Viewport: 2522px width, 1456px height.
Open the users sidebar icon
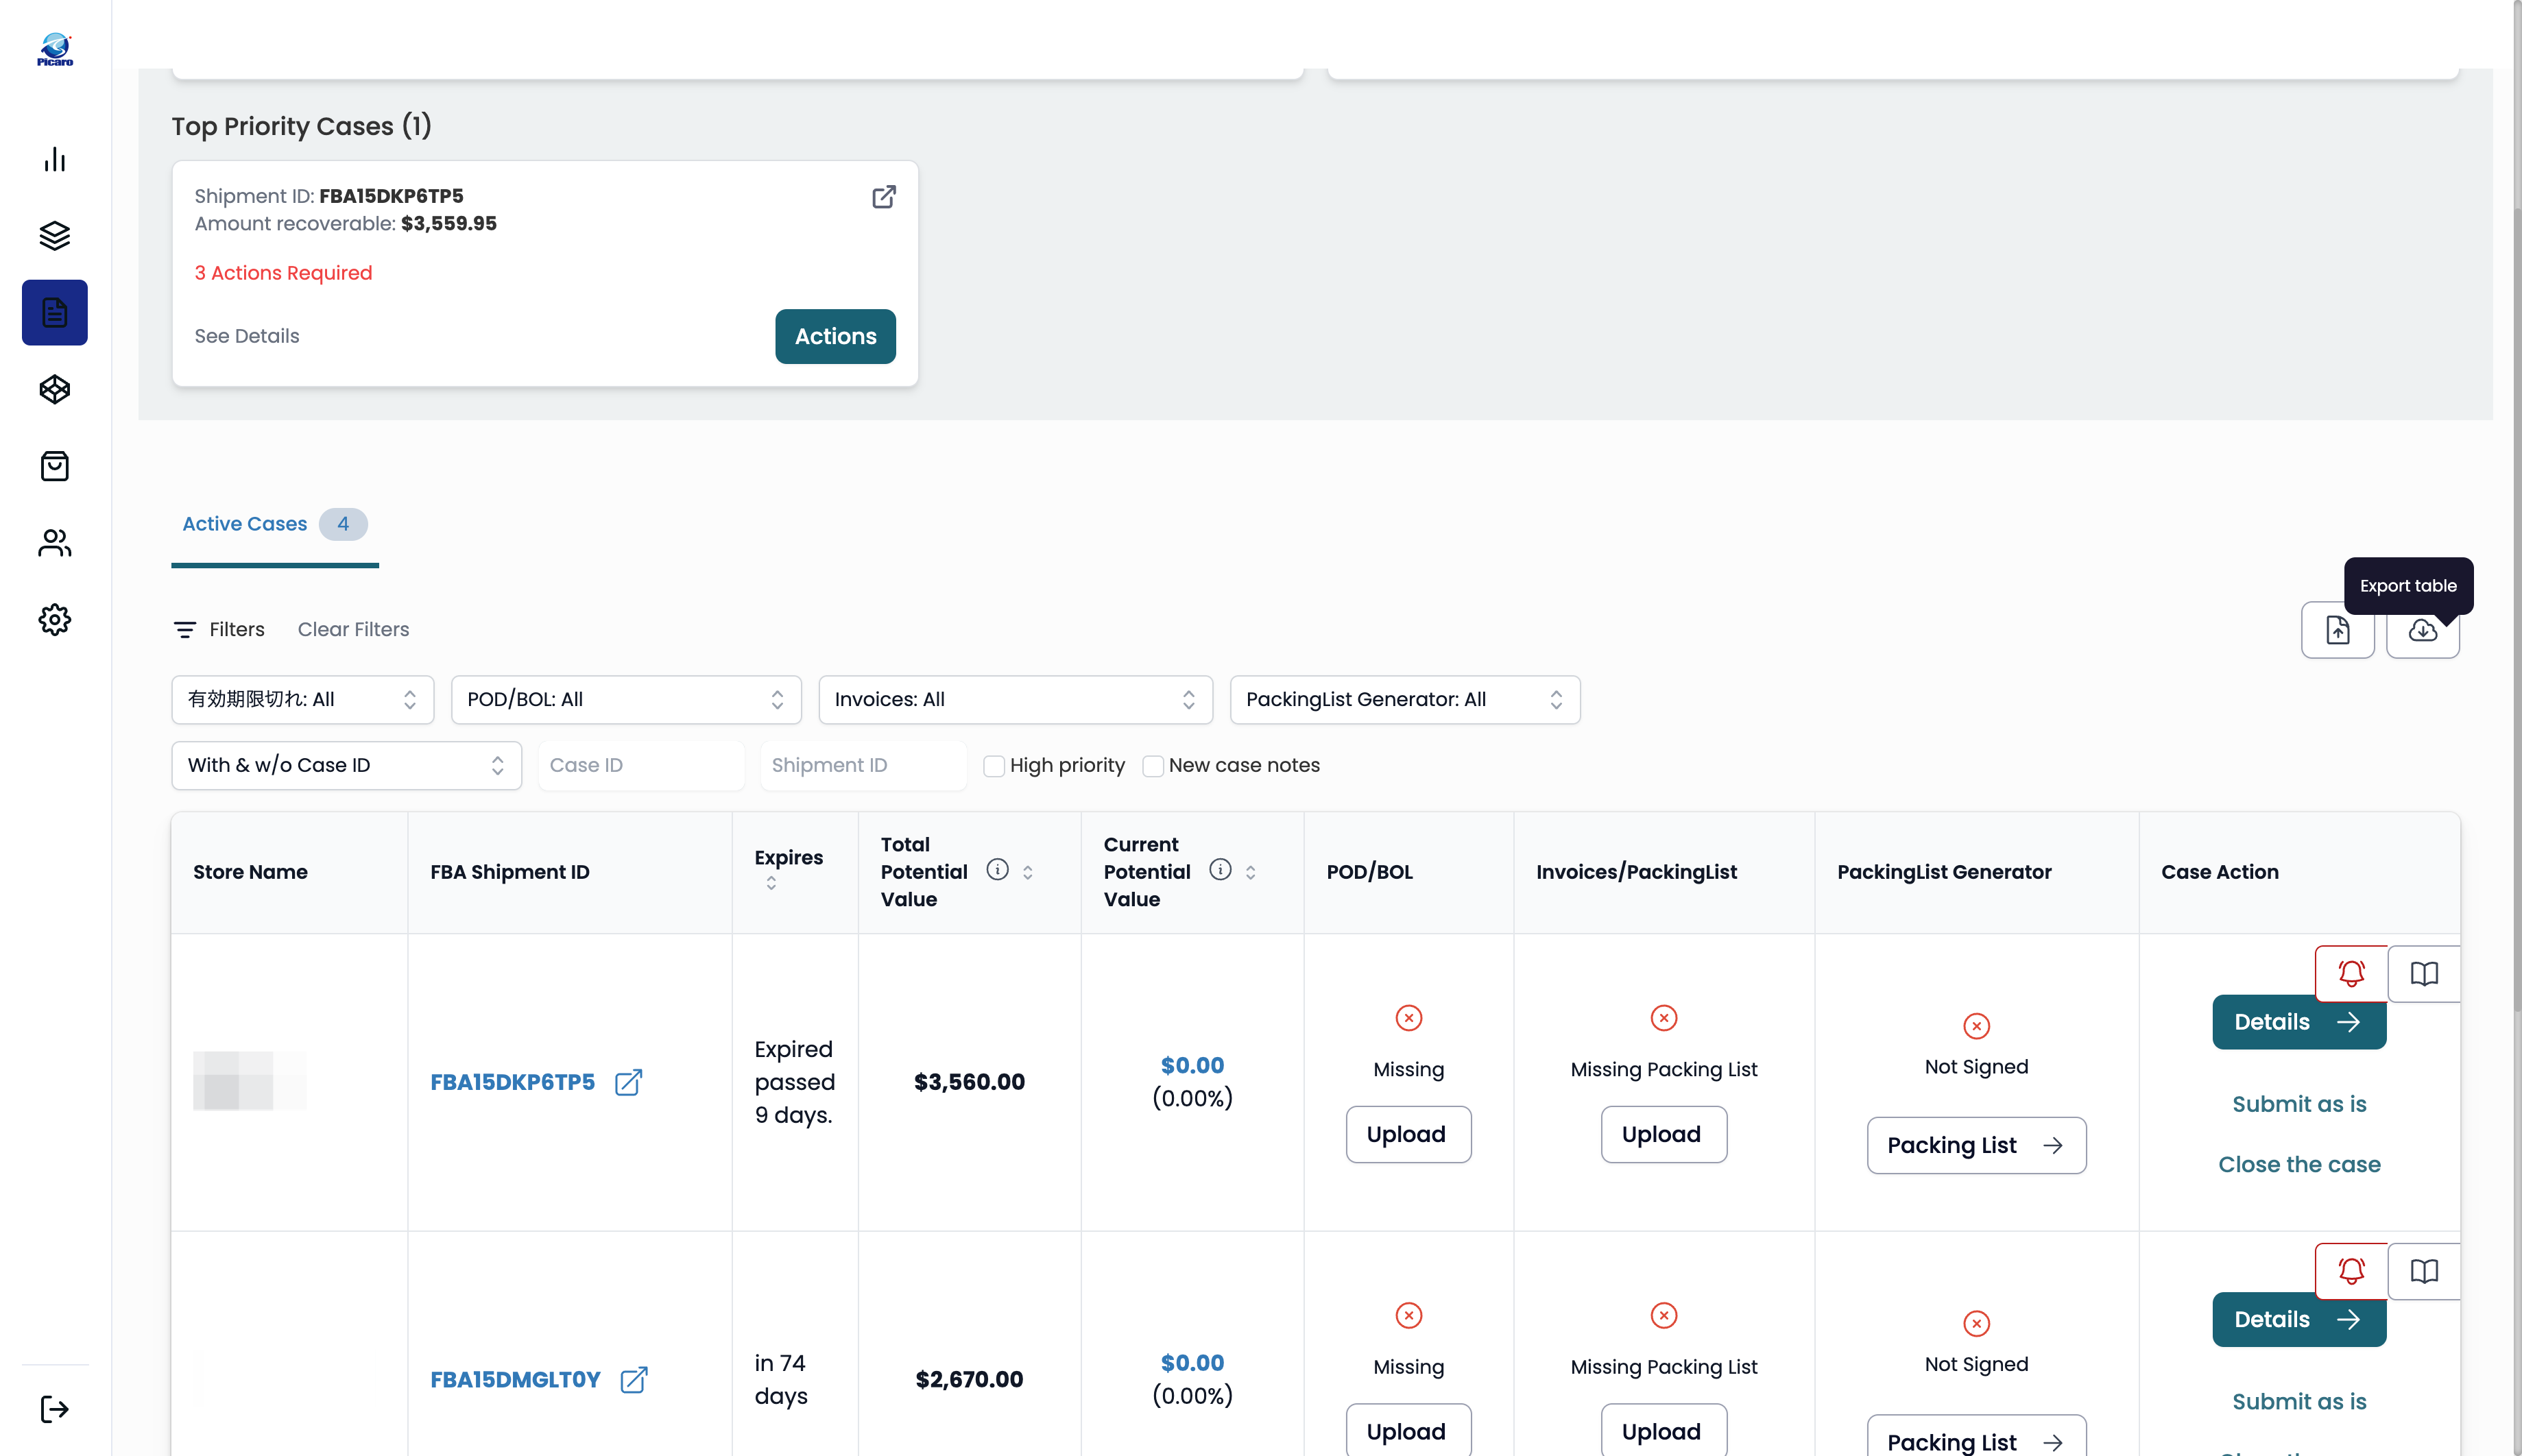point(55,543)
